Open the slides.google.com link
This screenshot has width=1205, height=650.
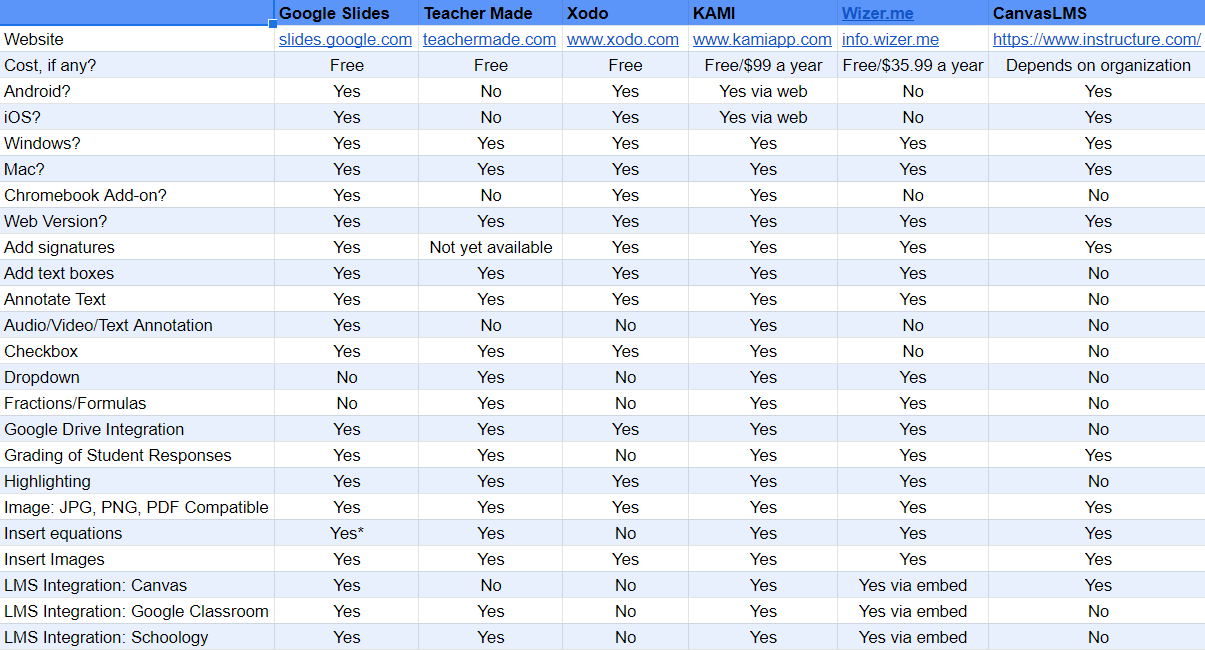[x=345, y=39]
